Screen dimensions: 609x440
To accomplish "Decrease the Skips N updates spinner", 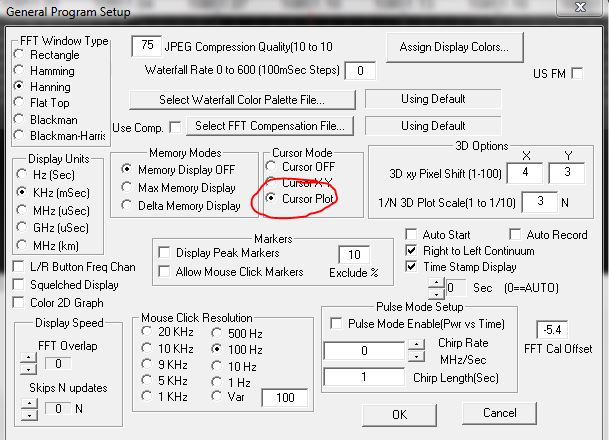I will tap(28, 412).
